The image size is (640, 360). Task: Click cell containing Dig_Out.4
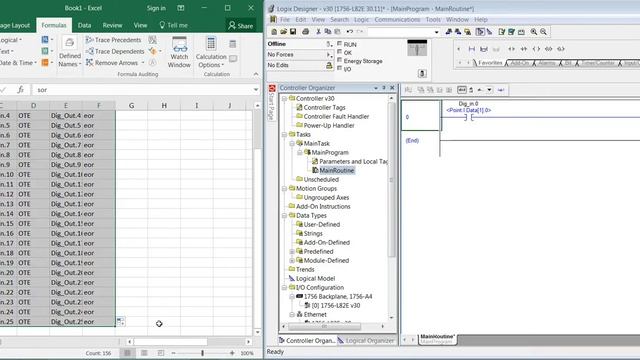[66, 116]
